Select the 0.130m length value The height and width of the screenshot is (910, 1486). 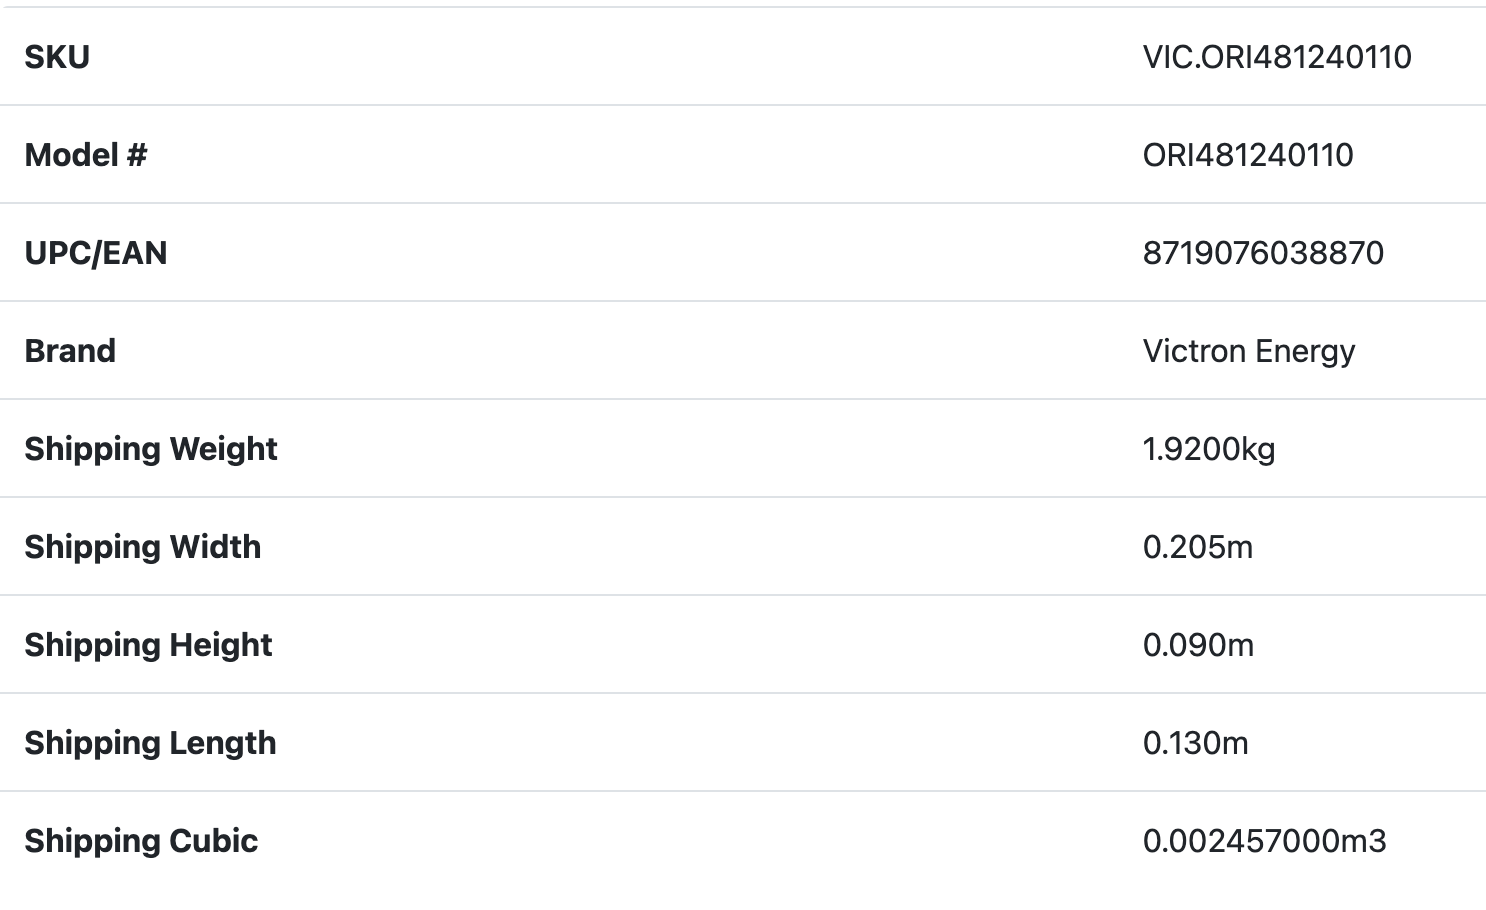coord(1196,743)
